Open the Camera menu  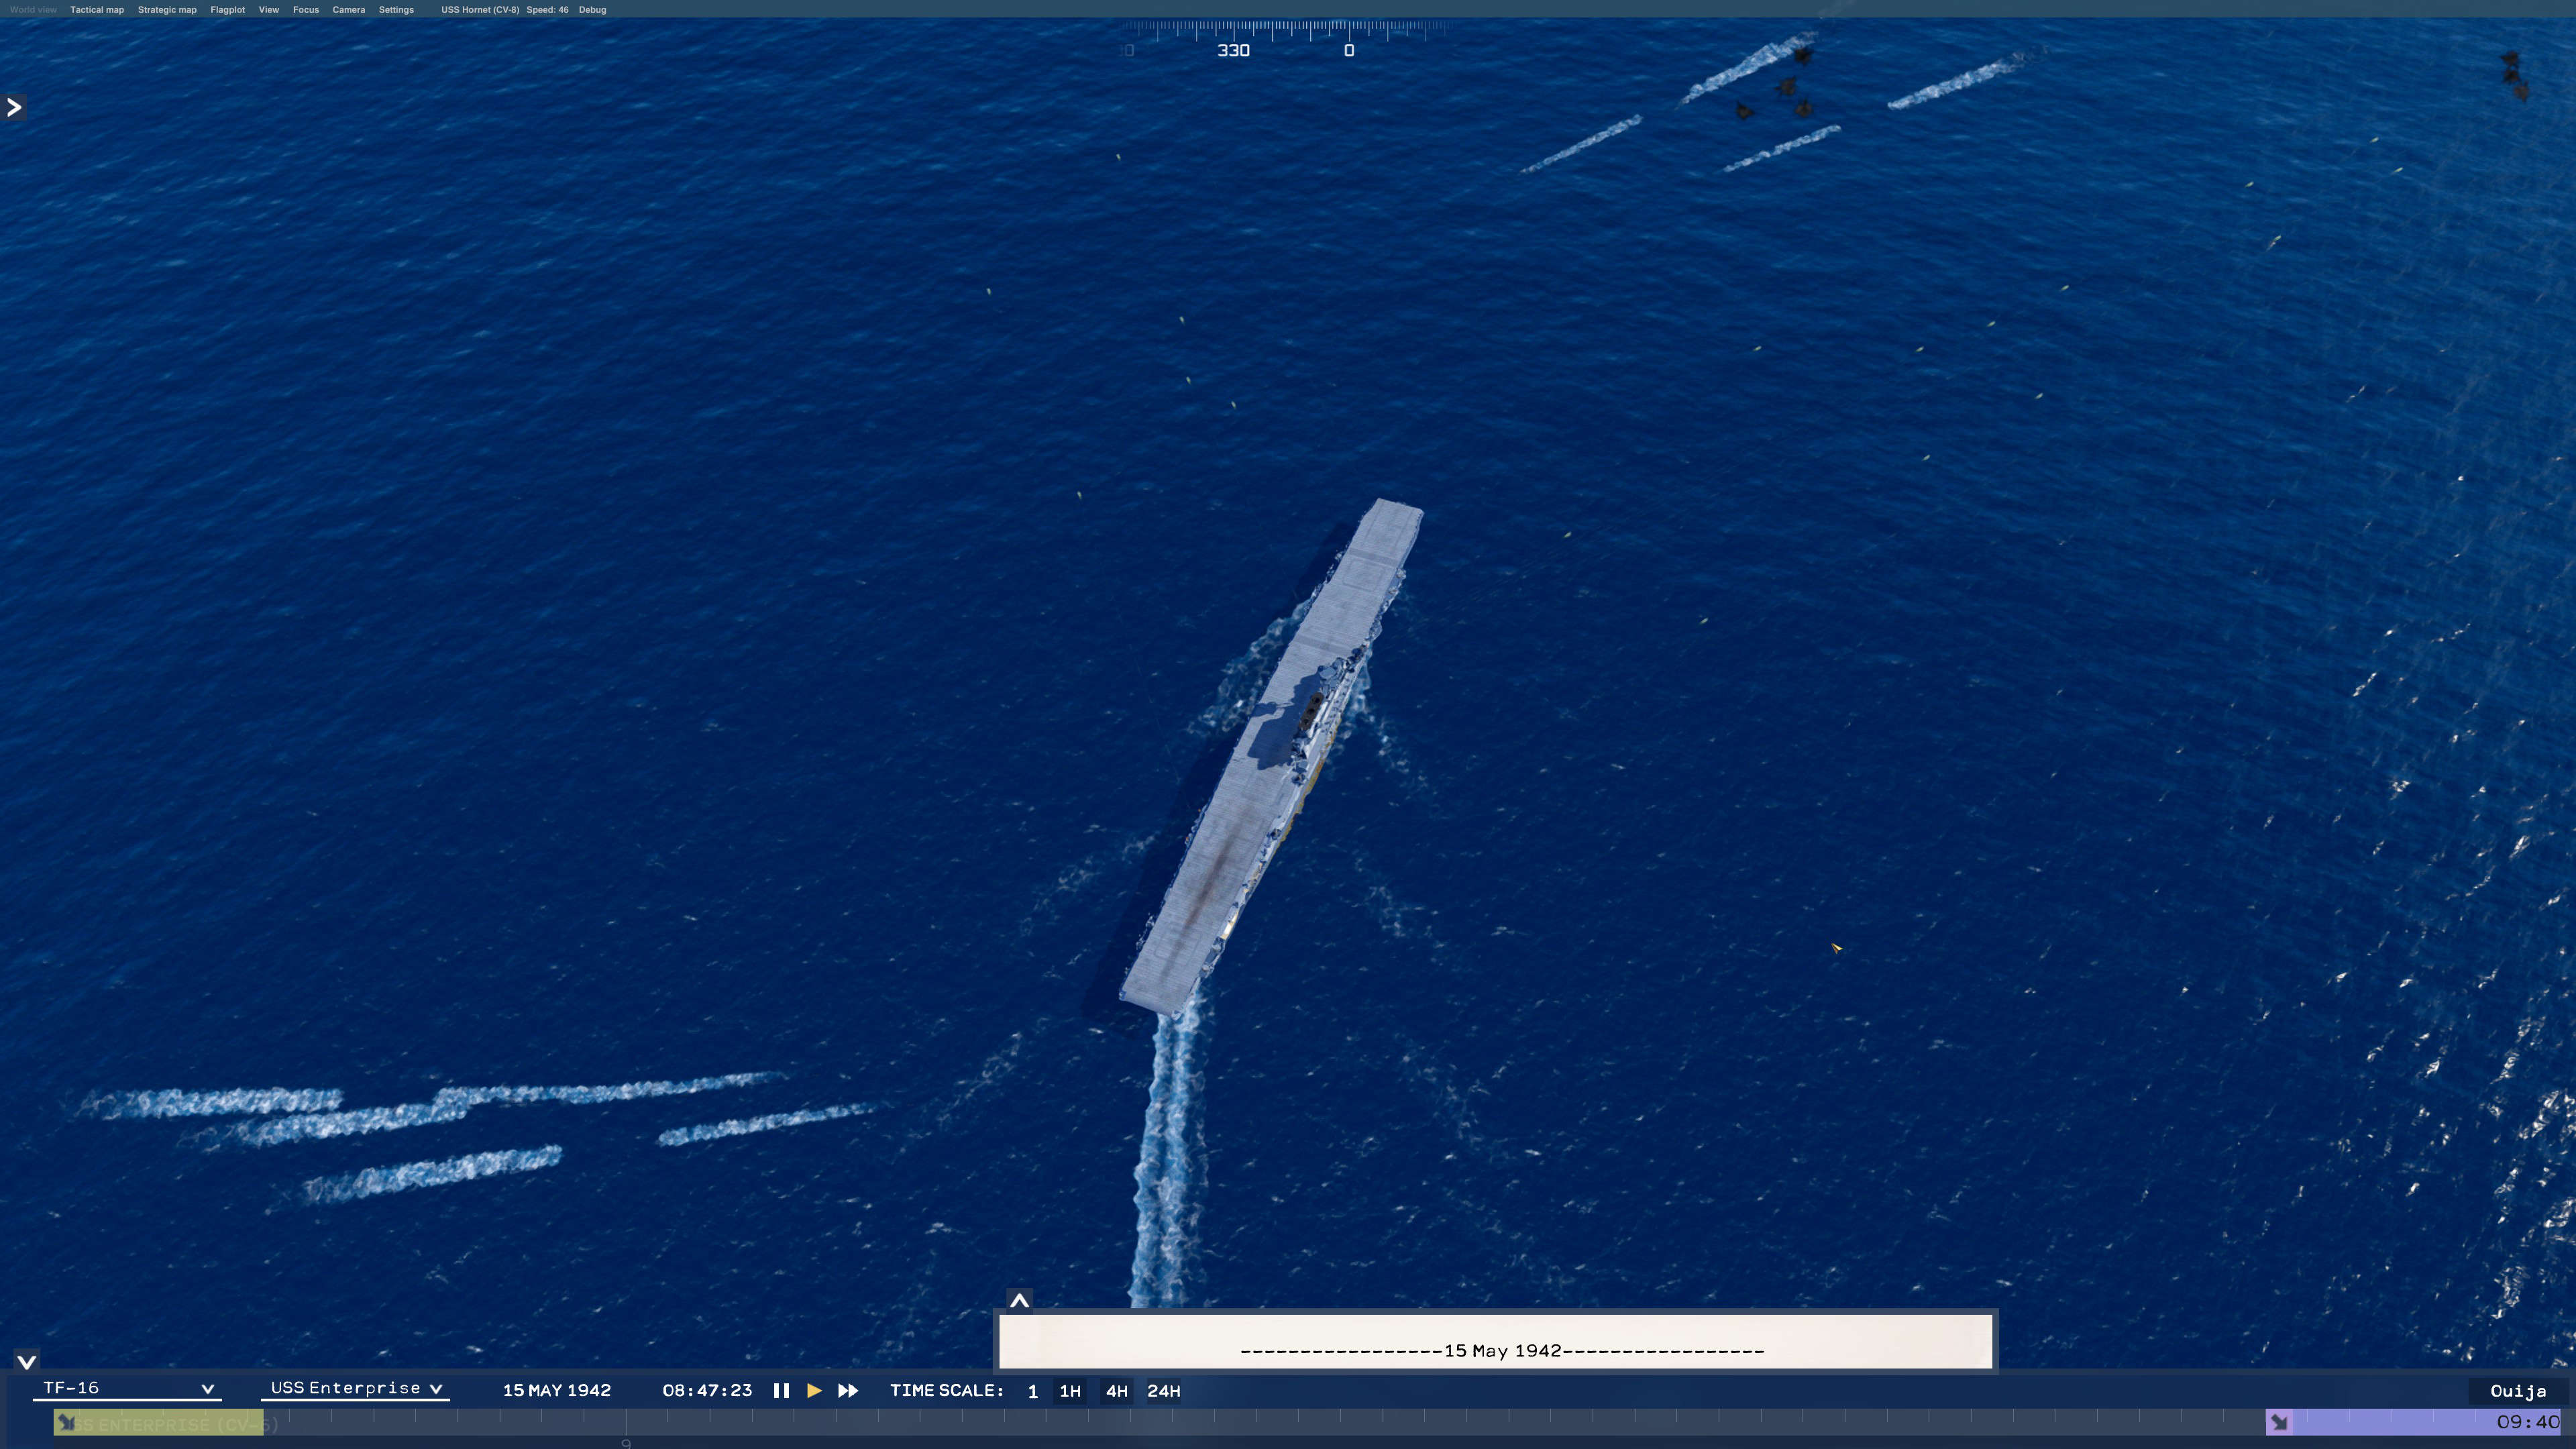(x=348, y=10)
